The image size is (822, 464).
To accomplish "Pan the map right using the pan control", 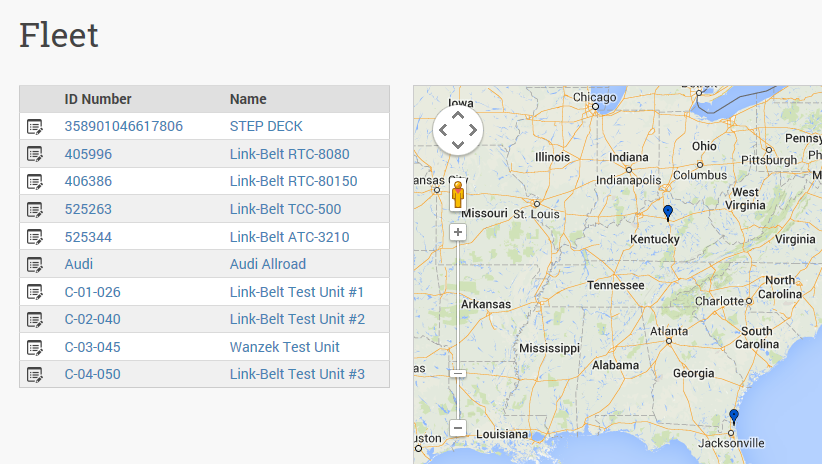I will pos(473,130).
